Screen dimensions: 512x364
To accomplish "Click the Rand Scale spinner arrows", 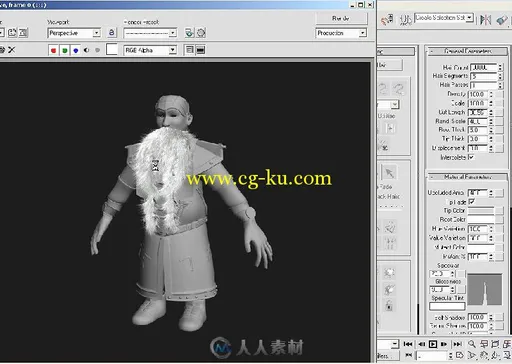I will [491, 121].
